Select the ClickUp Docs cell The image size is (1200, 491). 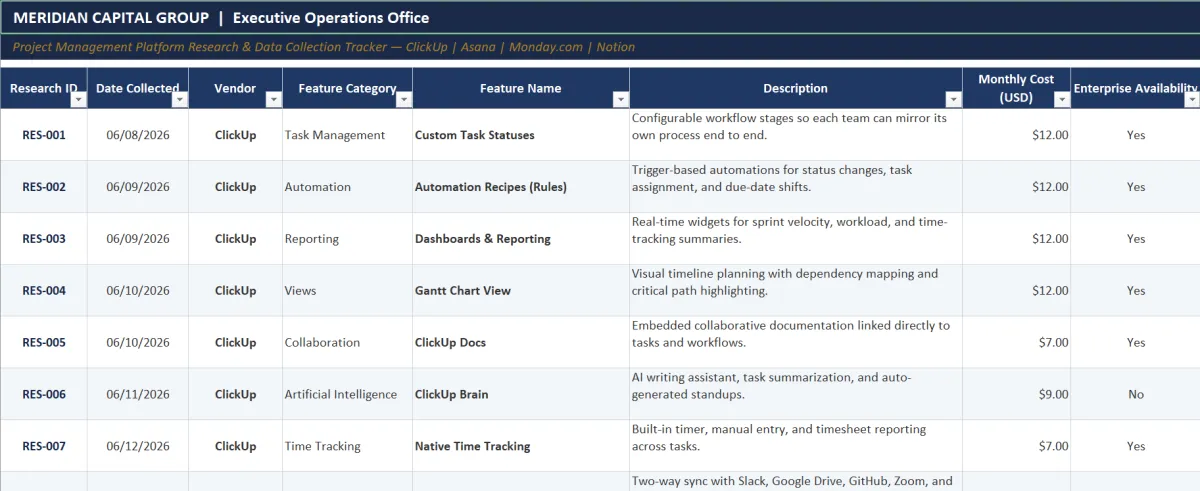(521, 343)
